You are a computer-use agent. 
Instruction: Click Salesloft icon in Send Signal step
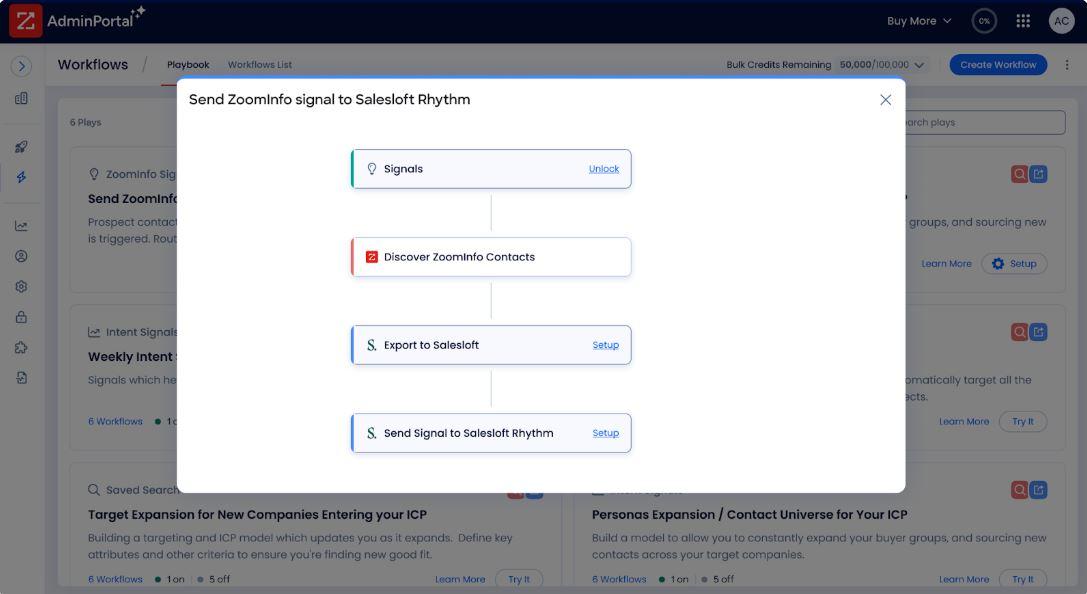point(372,433)
